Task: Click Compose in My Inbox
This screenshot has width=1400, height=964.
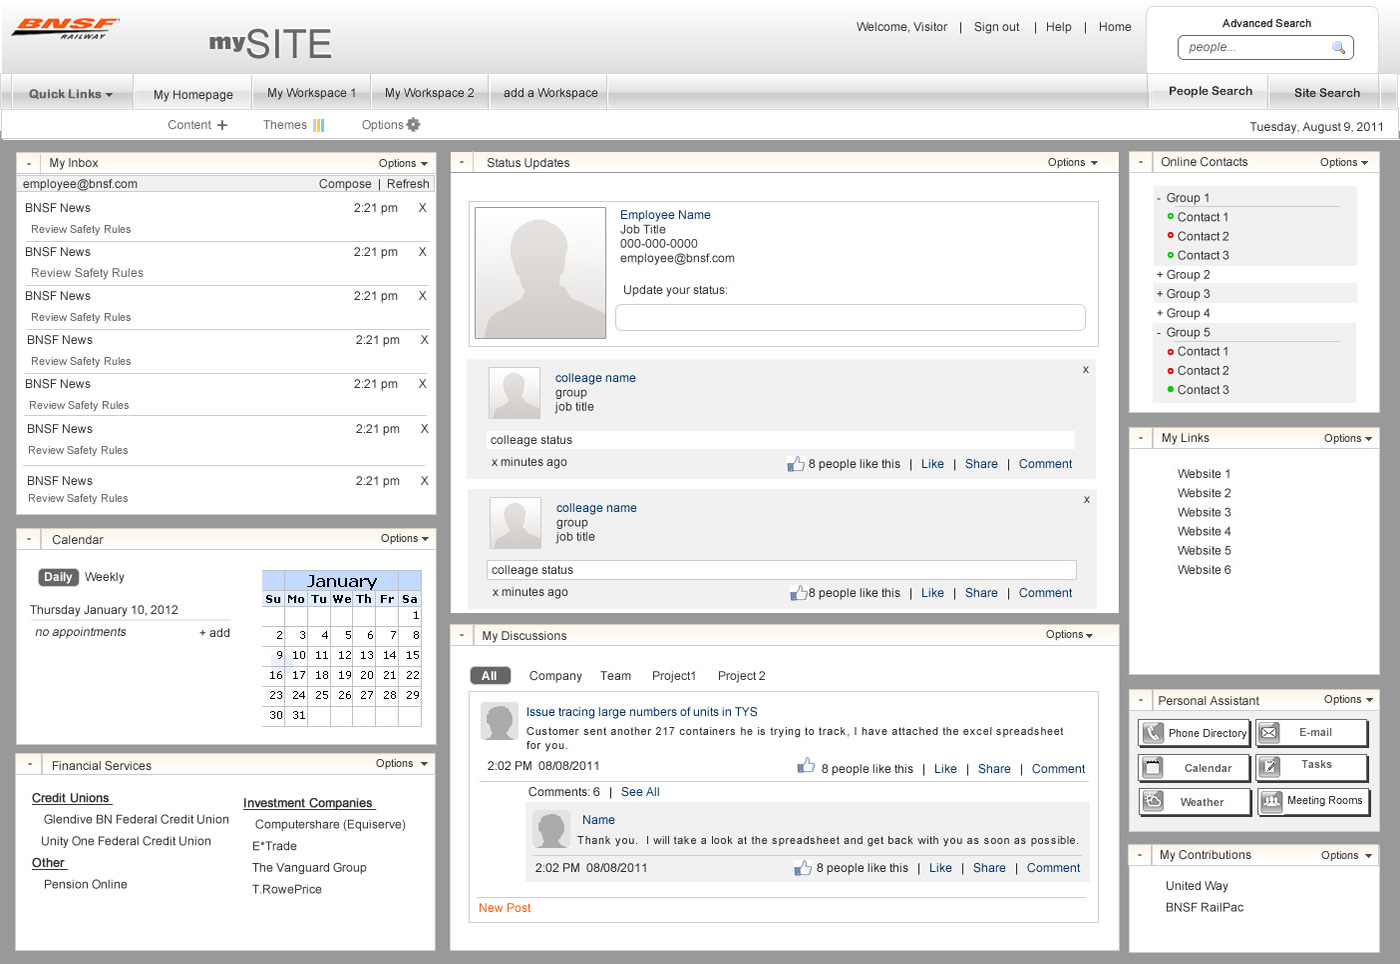Action: [345, 184]
